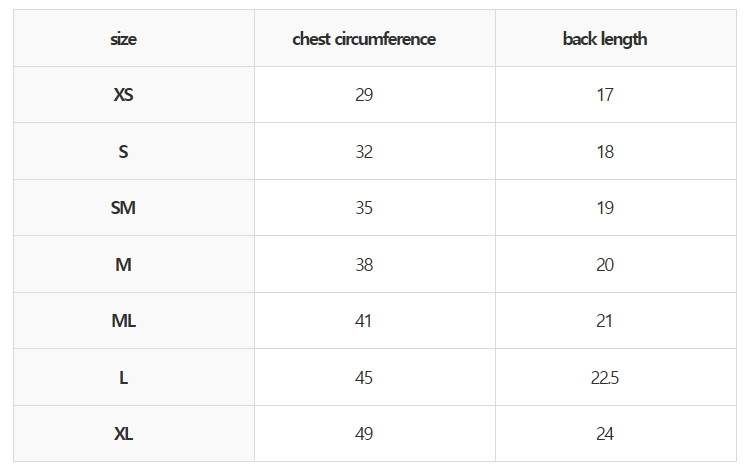Select chest circumference value 32
Viewport: 745px width, 474px height.
tap(364, 152)
